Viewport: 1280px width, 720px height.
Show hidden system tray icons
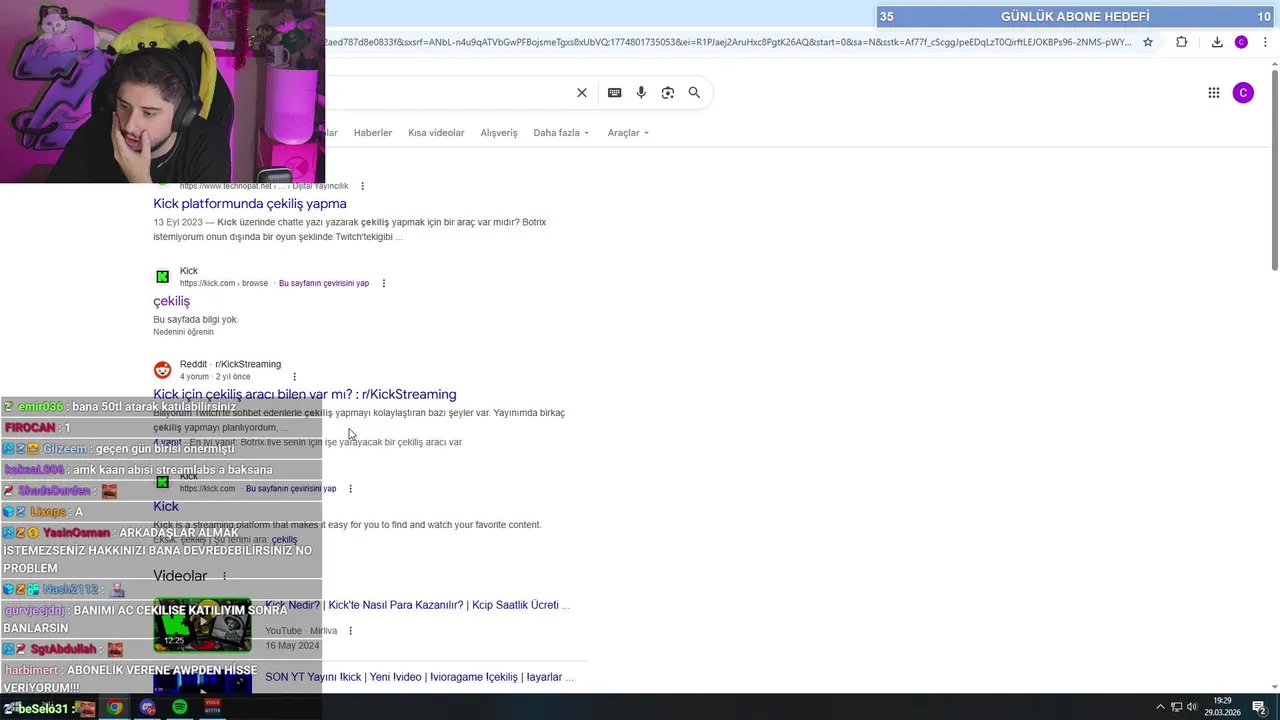tap(1160, 707)
